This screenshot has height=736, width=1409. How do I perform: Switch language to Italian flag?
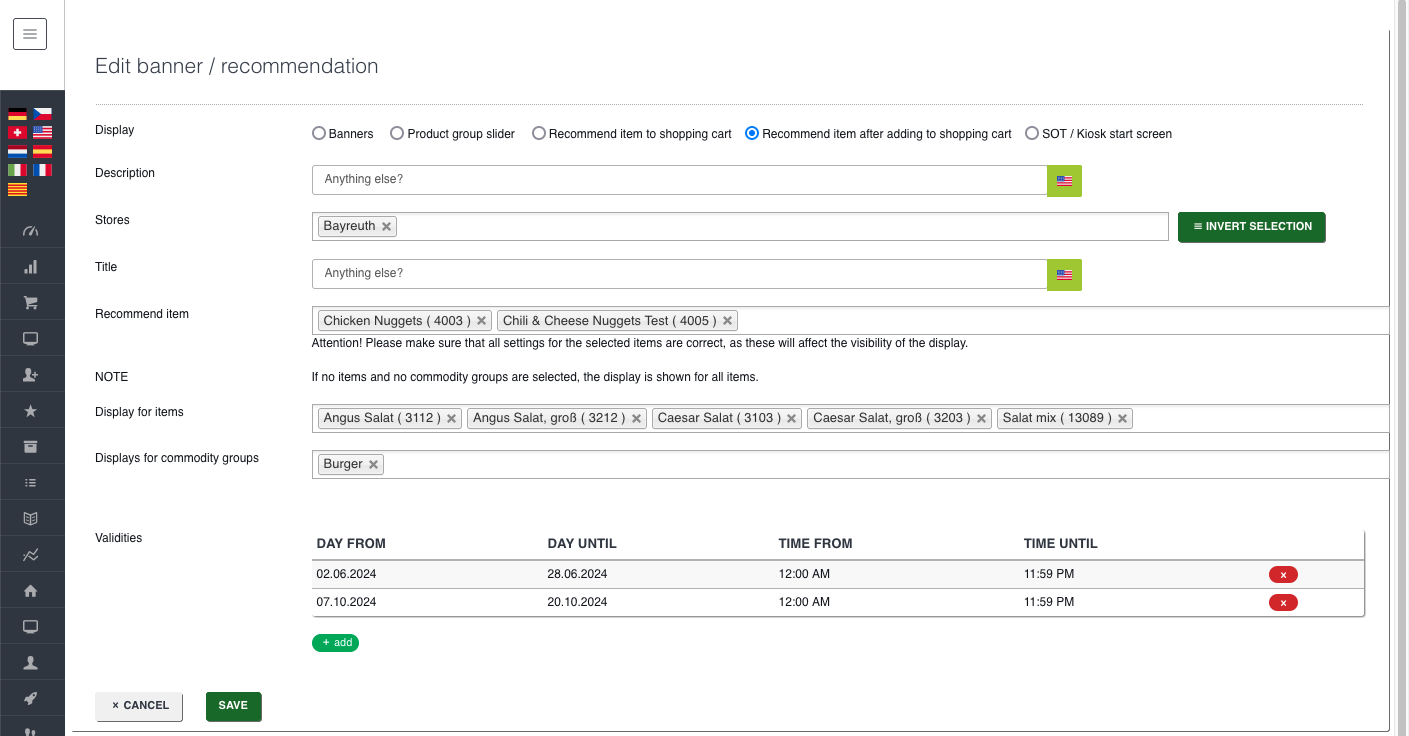tap(17, 171)
